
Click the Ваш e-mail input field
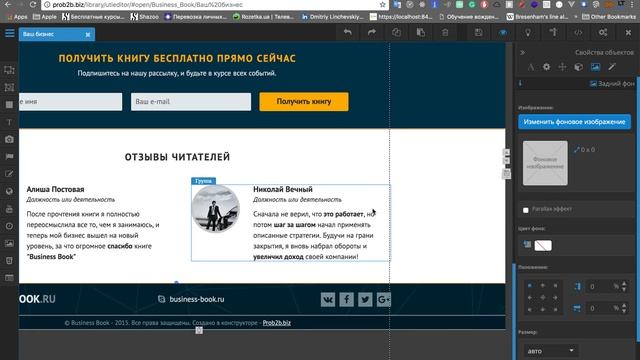coord(191,102)
